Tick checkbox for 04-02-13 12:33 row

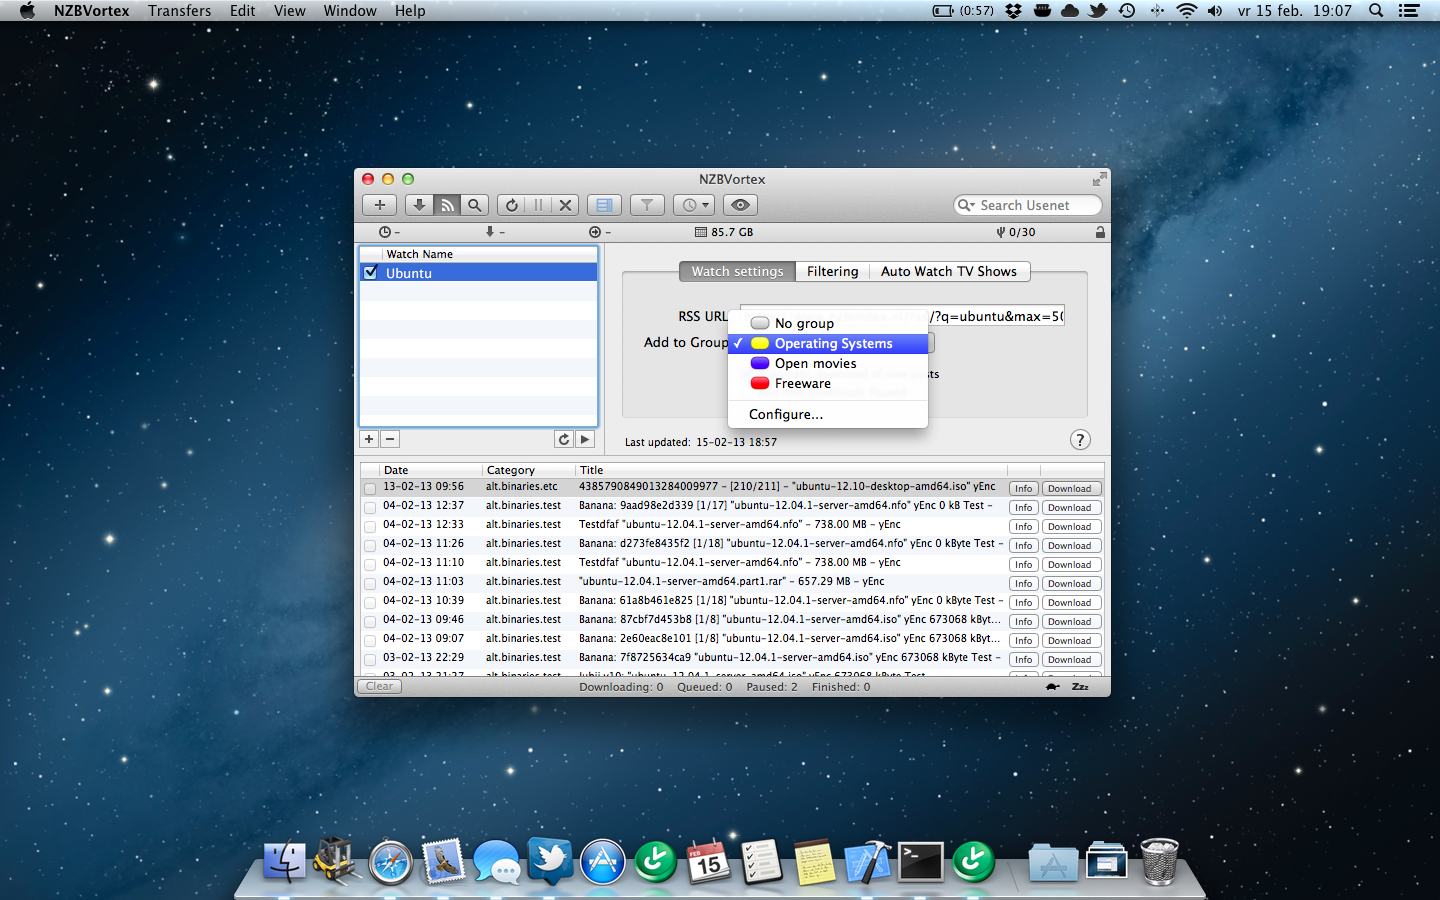370,526
